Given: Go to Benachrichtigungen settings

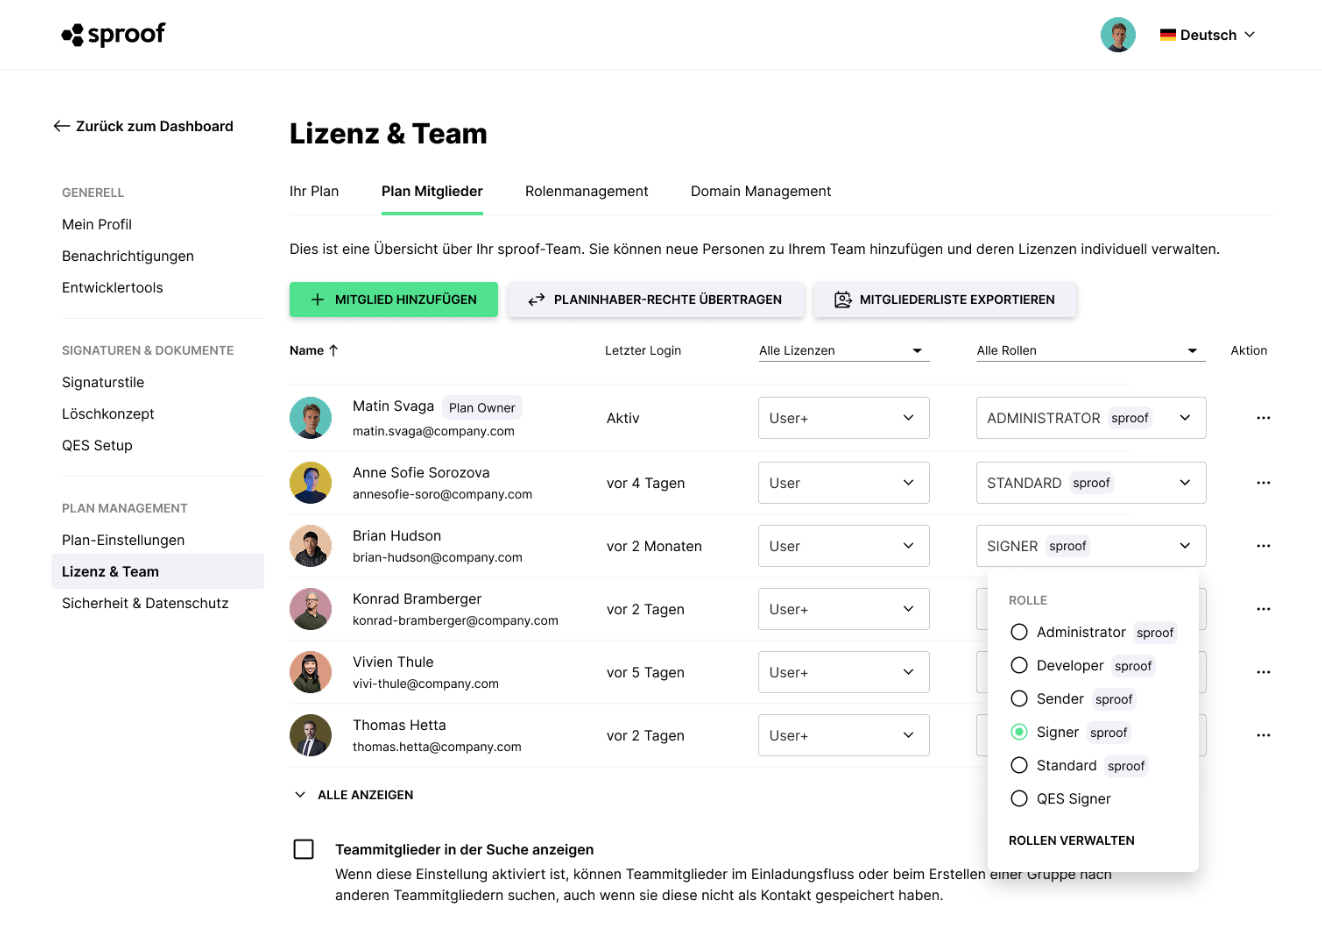Looking at the screenshot, I should pyautogui.click(x=128, y=256).
